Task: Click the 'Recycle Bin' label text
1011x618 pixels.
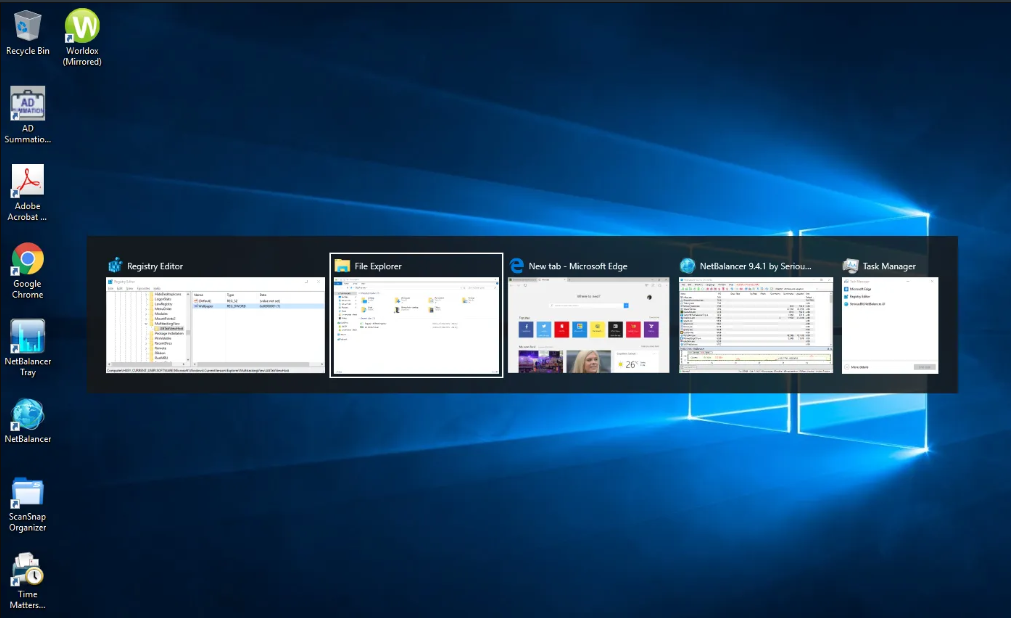Action: (x=28, y=51)
